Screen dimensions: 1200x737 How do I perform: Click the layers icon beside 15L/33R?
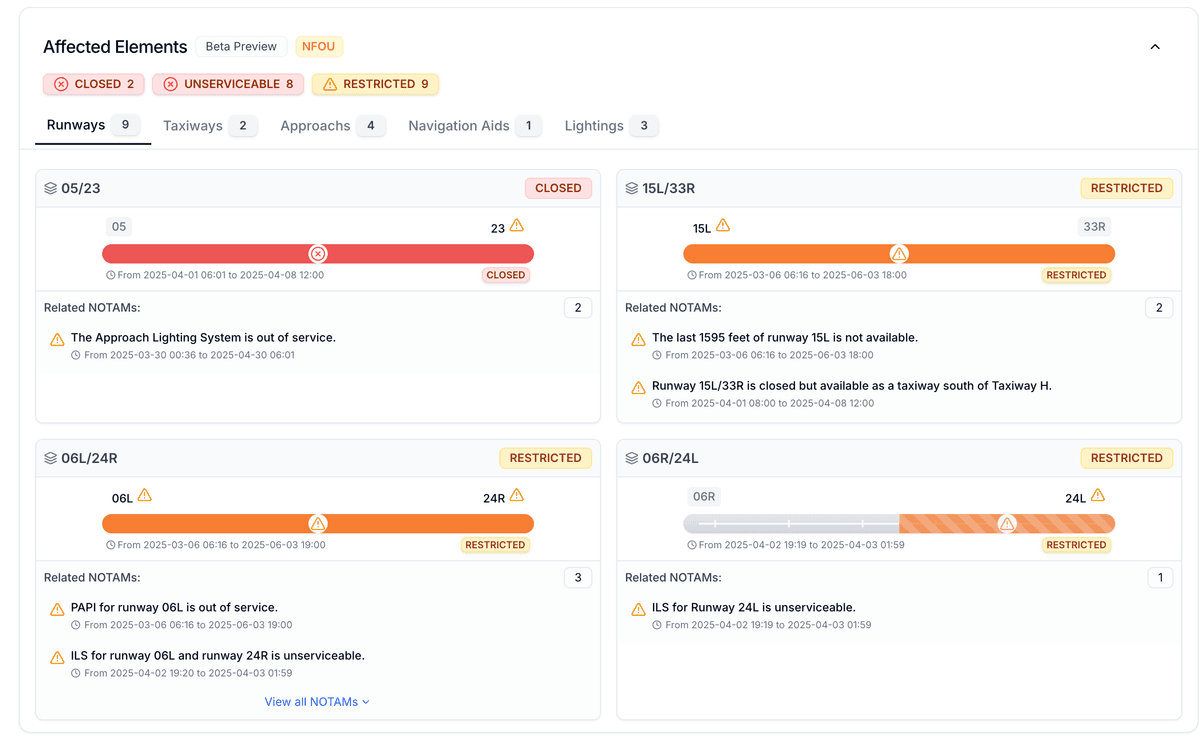[632, 188]
